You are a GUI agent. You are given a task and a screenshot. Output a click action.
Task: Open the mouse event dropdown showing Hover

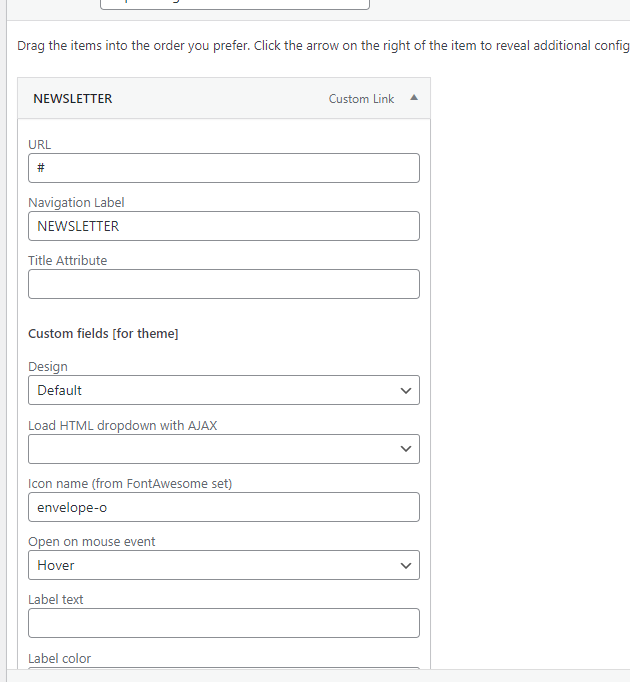[223, 565]
